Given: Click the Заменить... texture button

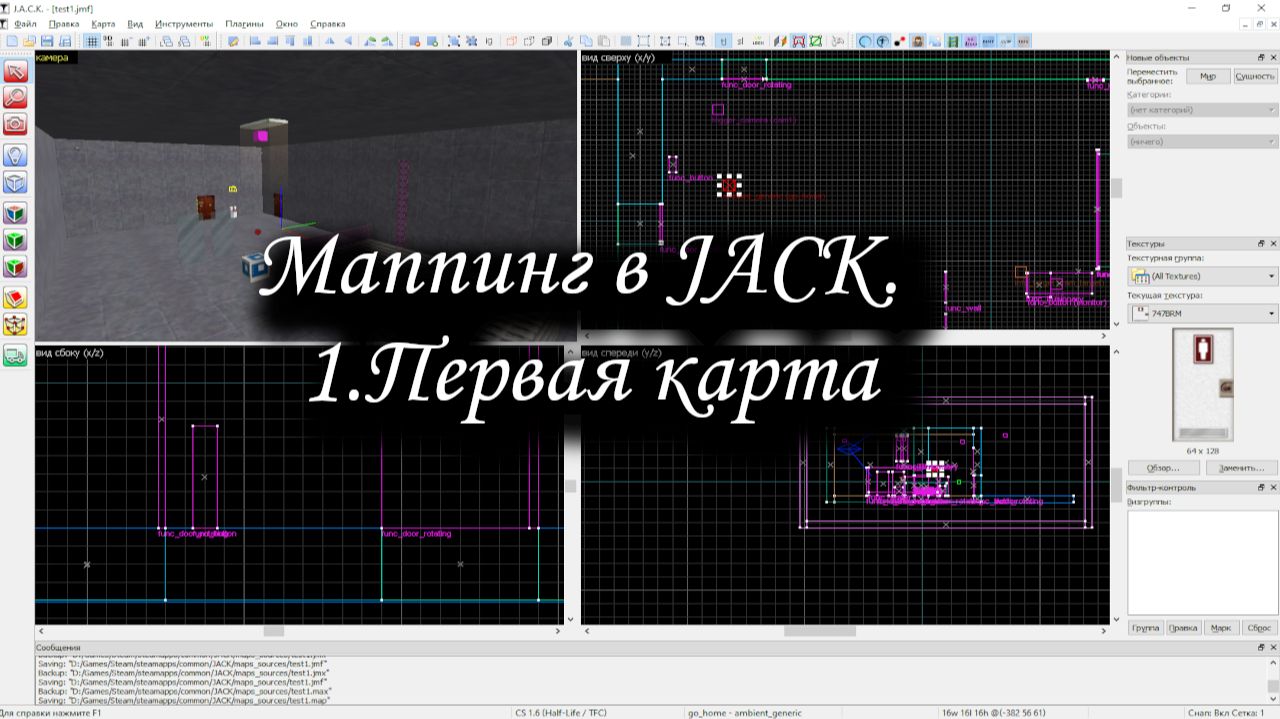Looking at the screenshot, I should coord(1241,468).
